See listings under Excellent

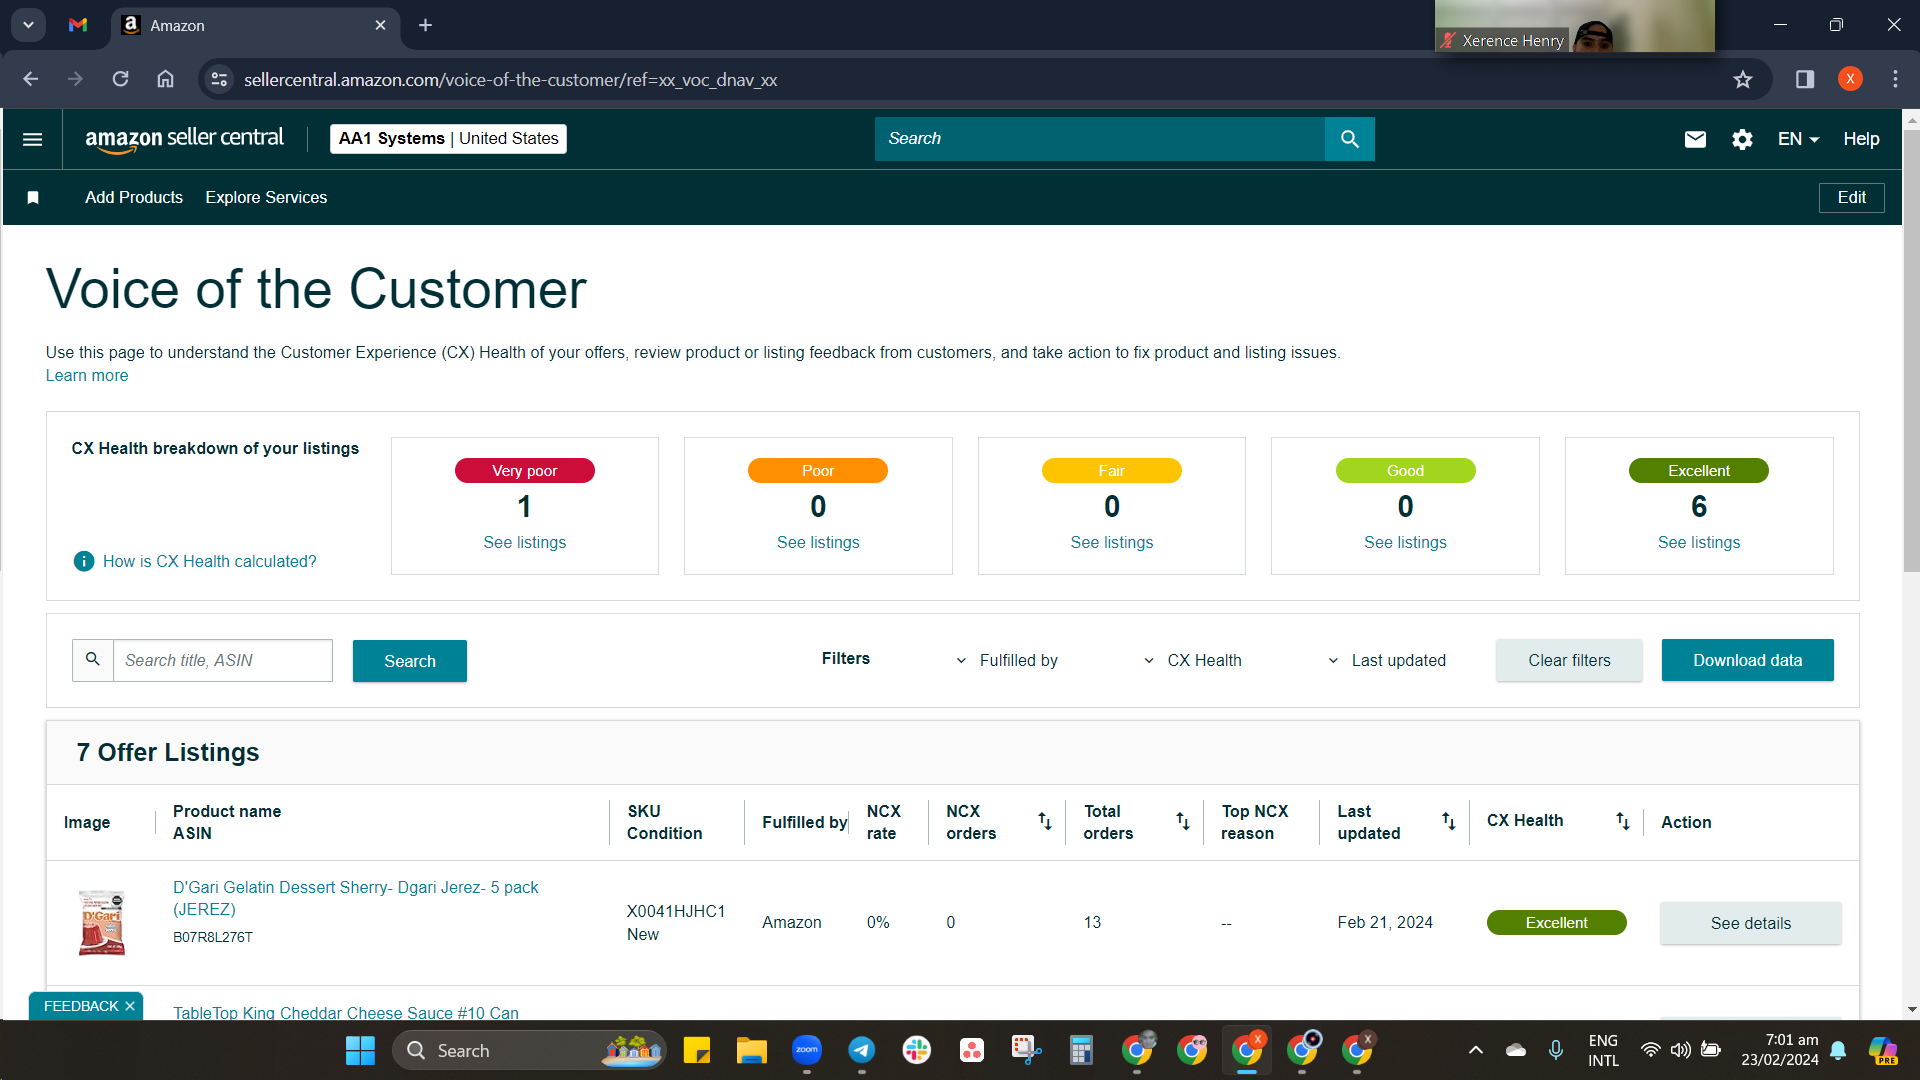[x=1699, y=542]
